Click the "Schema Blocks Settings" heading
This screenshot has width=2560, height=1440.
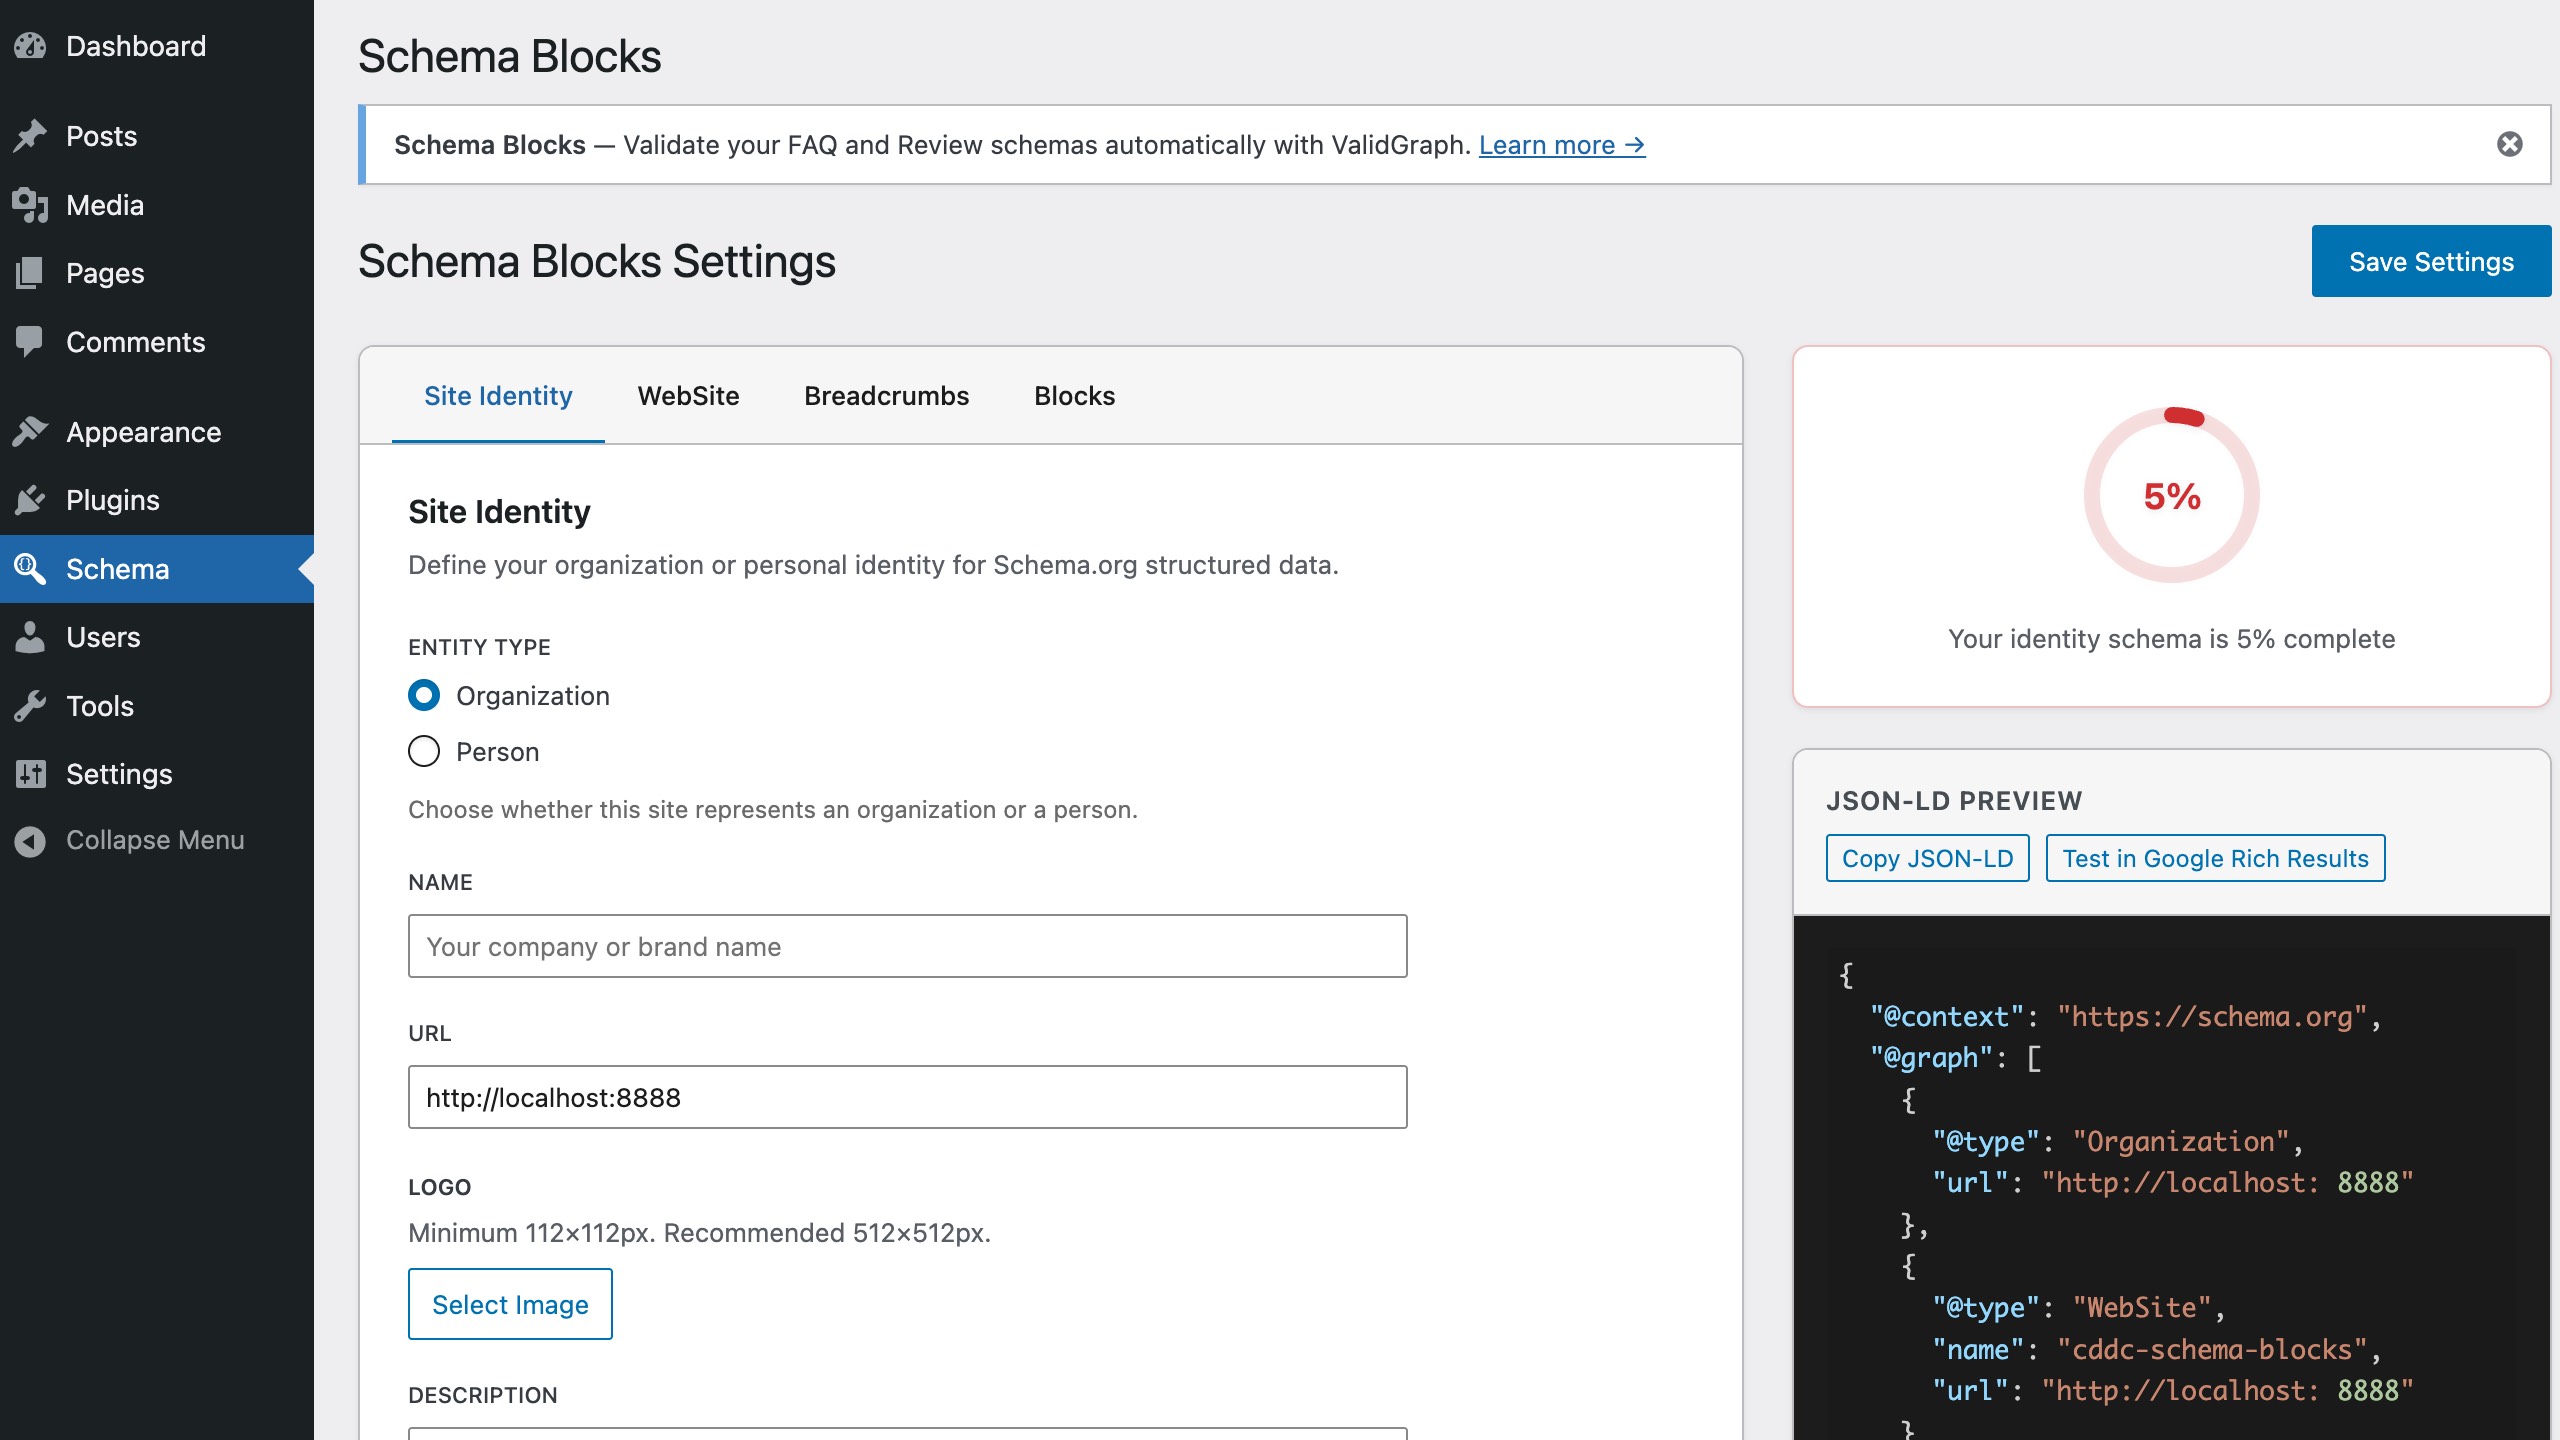(x=597, y=261)
